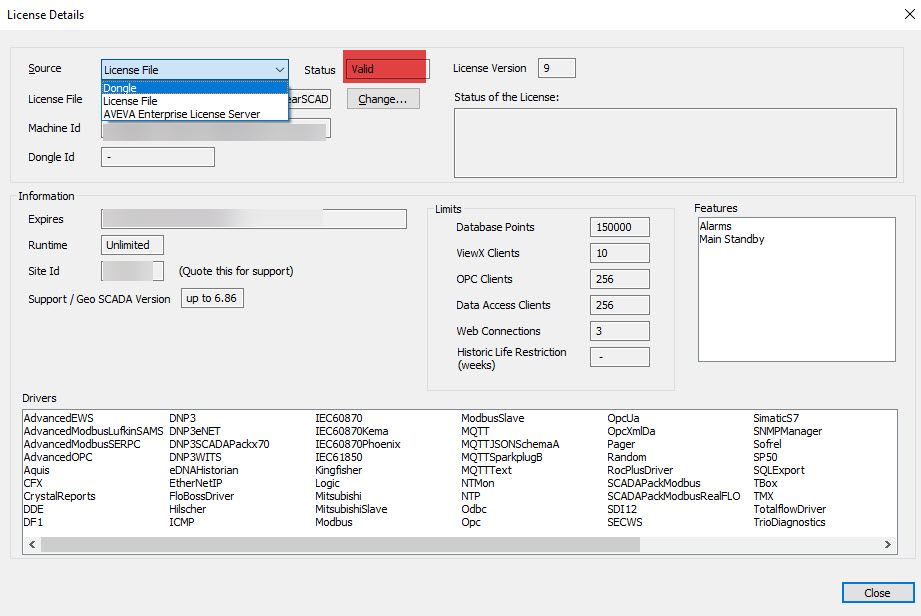The width and height of the screenshot is (921, 616).
Task: Click the Geo SCADA Version field
Action: coord(212,298)
